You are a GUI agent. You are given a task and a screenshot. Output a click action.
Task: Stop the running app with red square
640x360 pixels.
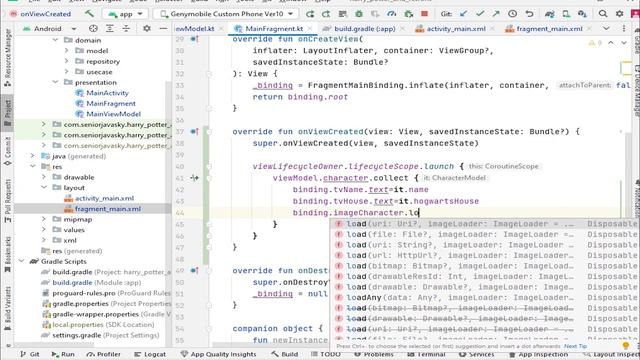(x=424, y=14)
